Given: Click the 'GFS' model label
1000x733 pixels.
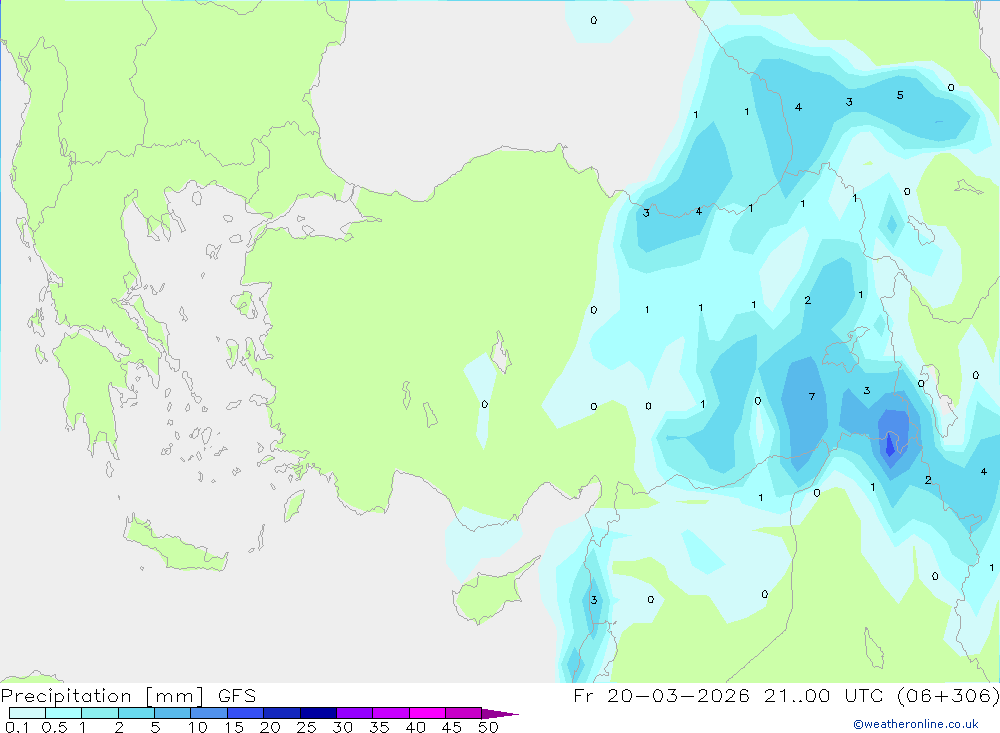Looking at the screenshot, I should [x=237, y=696].
